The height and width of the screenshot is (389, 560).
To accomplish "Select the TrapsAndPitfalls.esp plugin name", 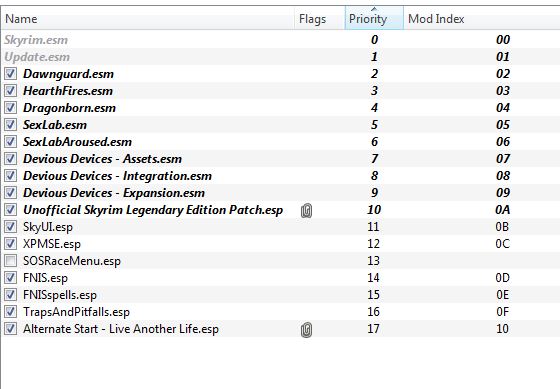I will click(x=76, y=312).
